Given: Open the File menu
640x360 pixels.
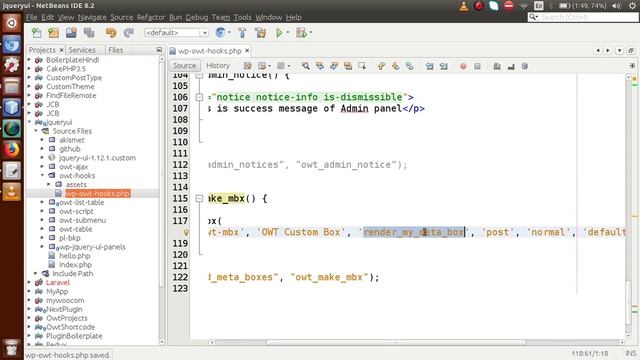Looking at the screenshot, I should click(31, 17).
